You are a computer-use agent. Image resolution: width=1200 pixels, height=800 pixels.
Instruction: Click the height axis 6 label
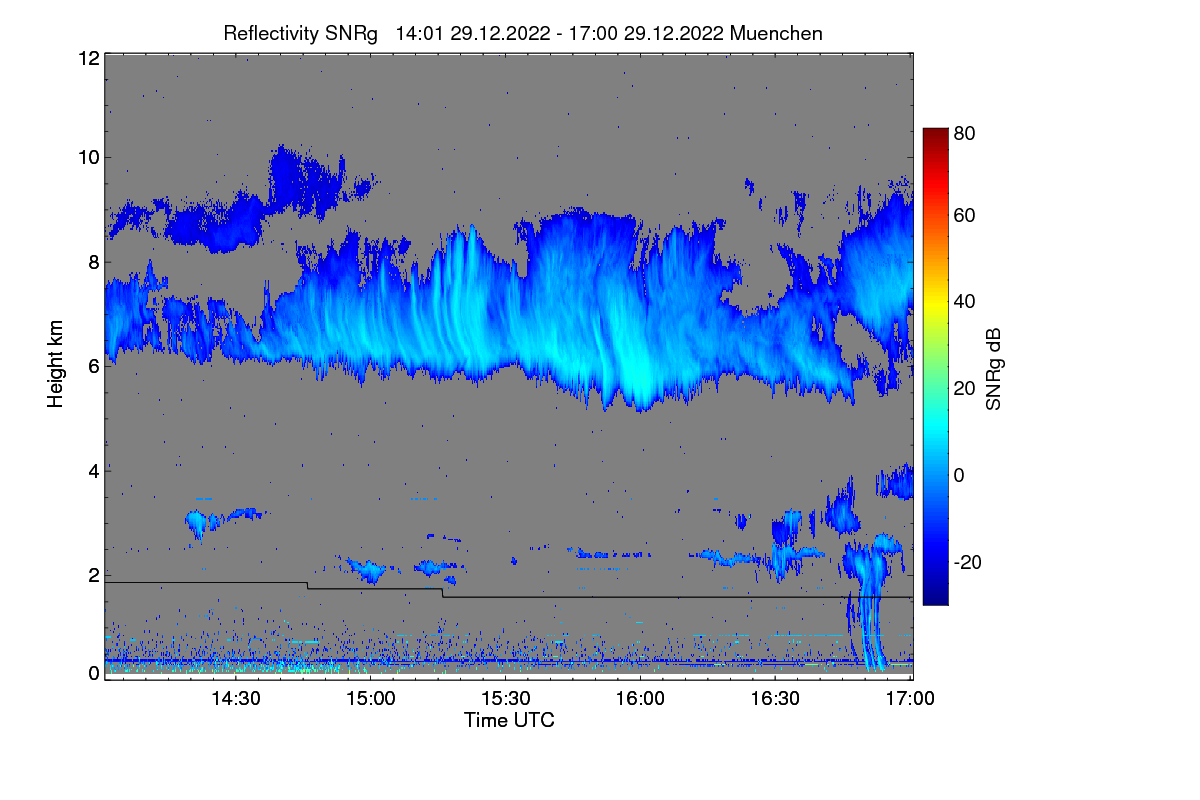[92, 366]
